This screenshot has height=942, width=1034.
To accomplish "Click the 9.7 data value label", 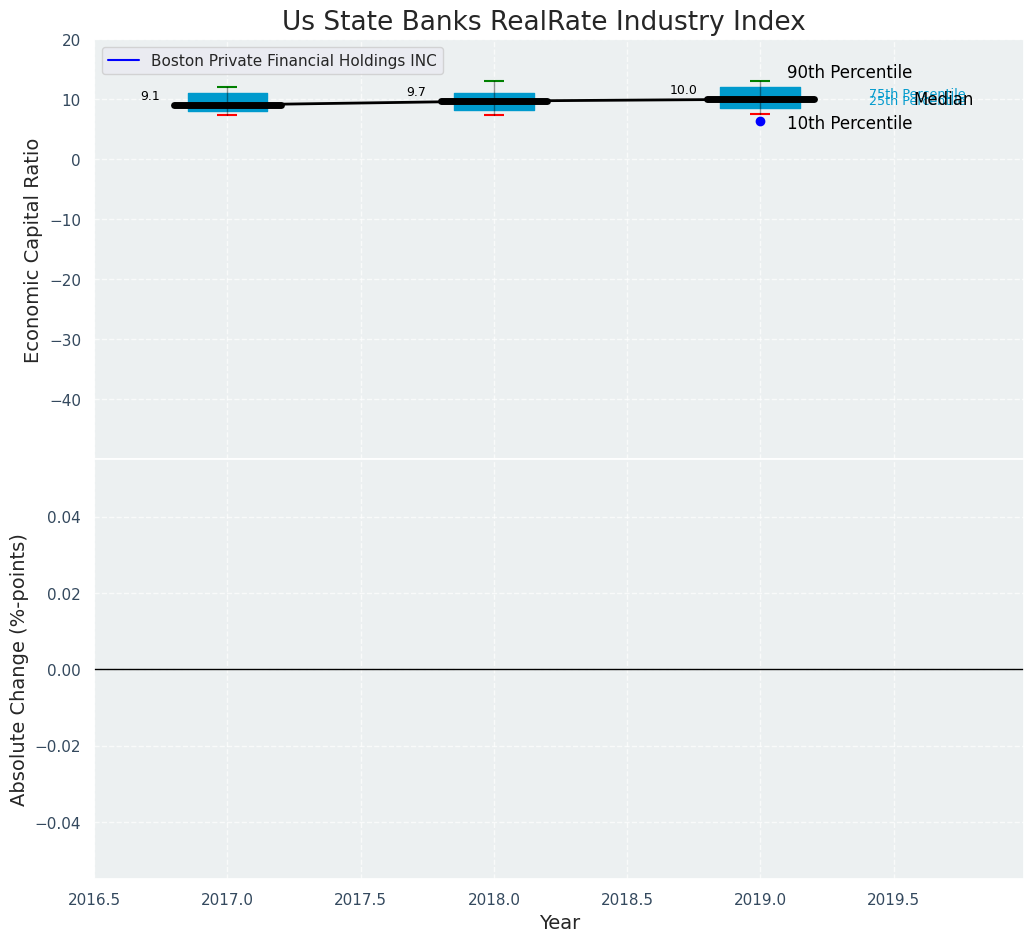I will [416, 92].
